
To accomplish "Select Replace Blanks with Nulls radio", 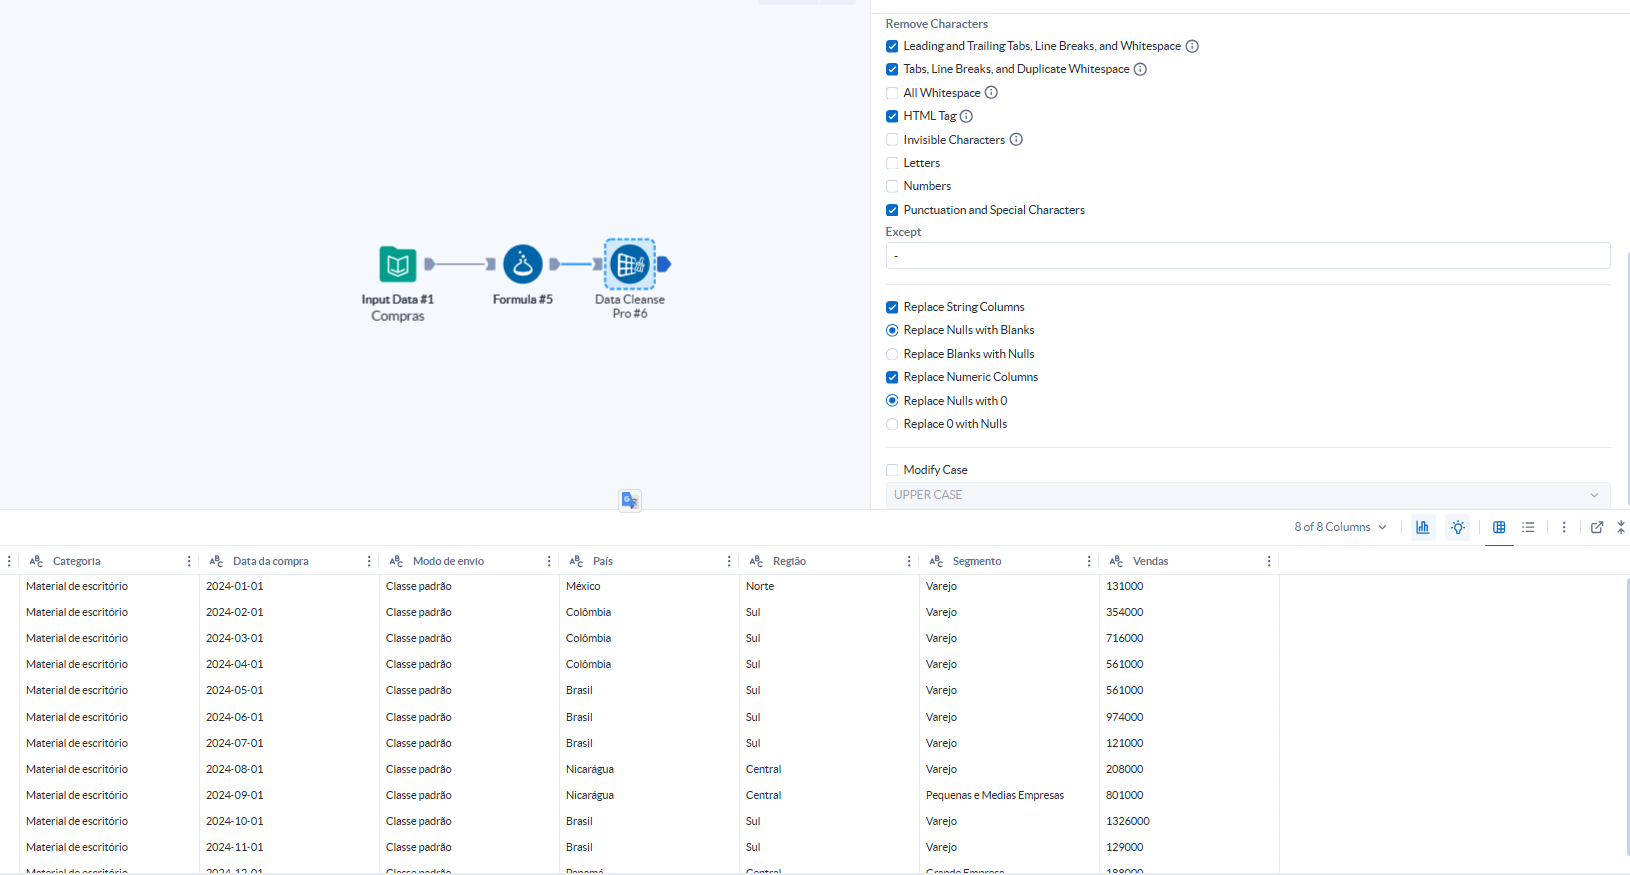I will (x=892, y=354).
